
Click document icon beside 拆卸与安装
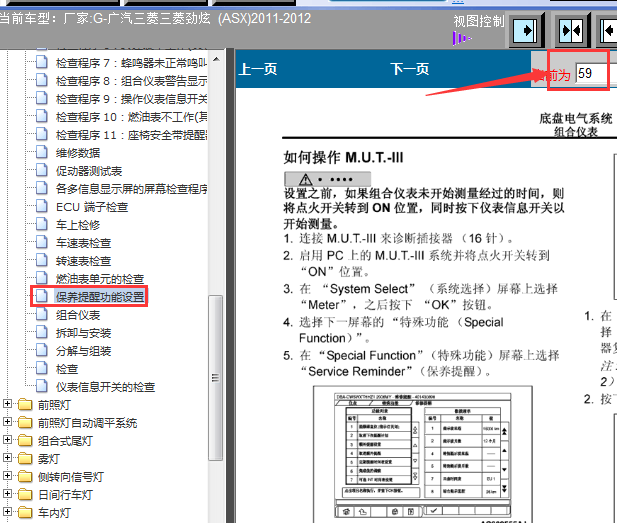(42, 333)
